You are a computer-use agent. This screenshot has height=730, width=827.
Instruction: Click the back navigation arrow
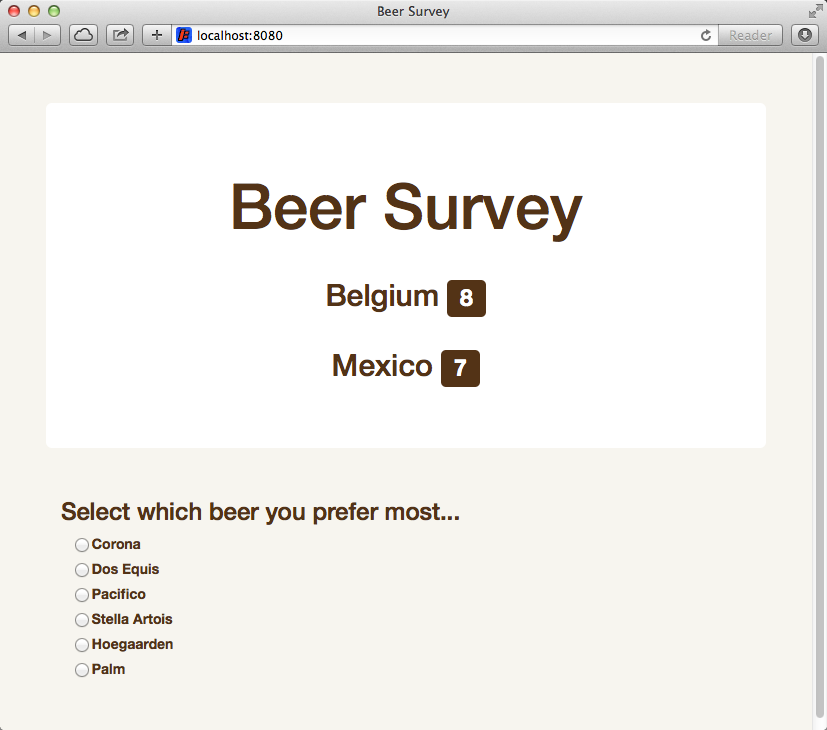[x=21, y=34]
